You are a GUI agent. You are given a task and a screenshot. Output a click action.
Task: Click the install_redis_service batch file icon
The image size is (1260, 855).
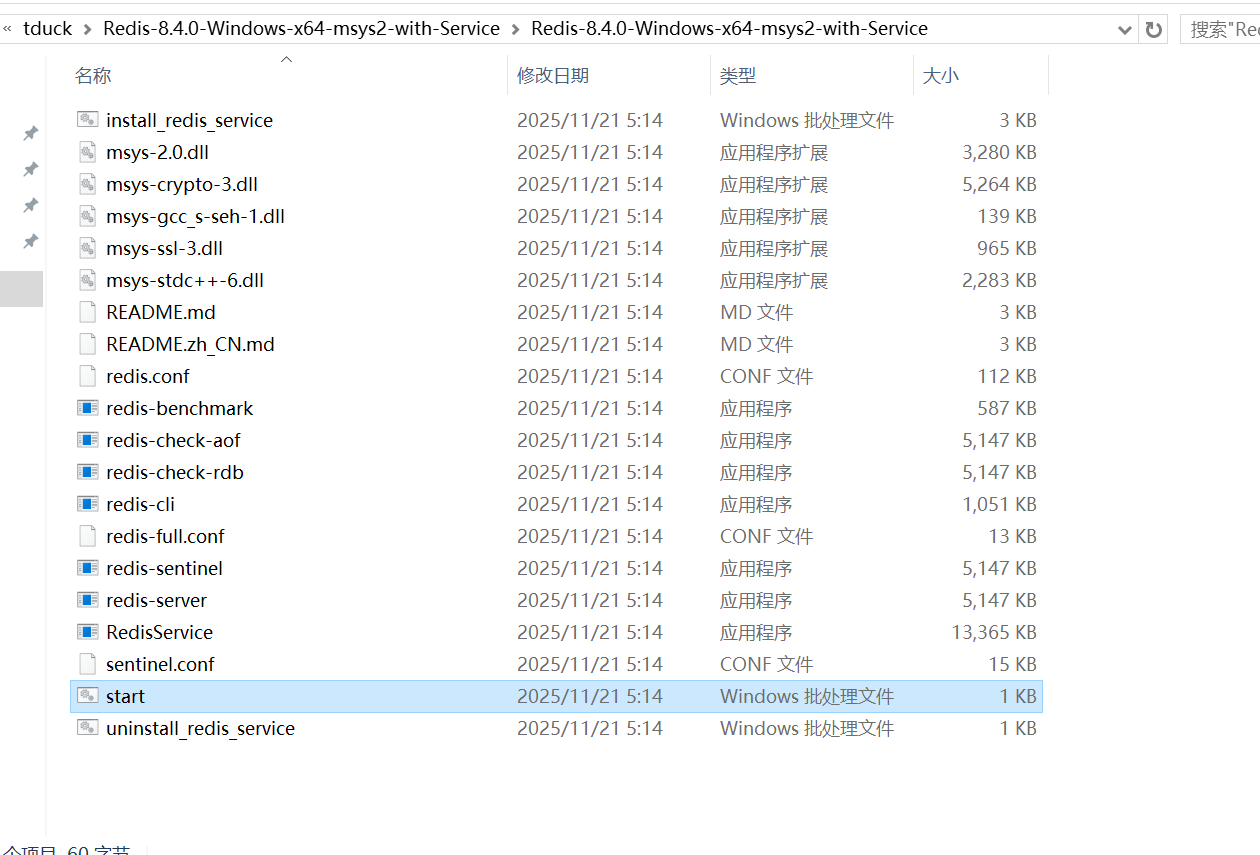88,120
